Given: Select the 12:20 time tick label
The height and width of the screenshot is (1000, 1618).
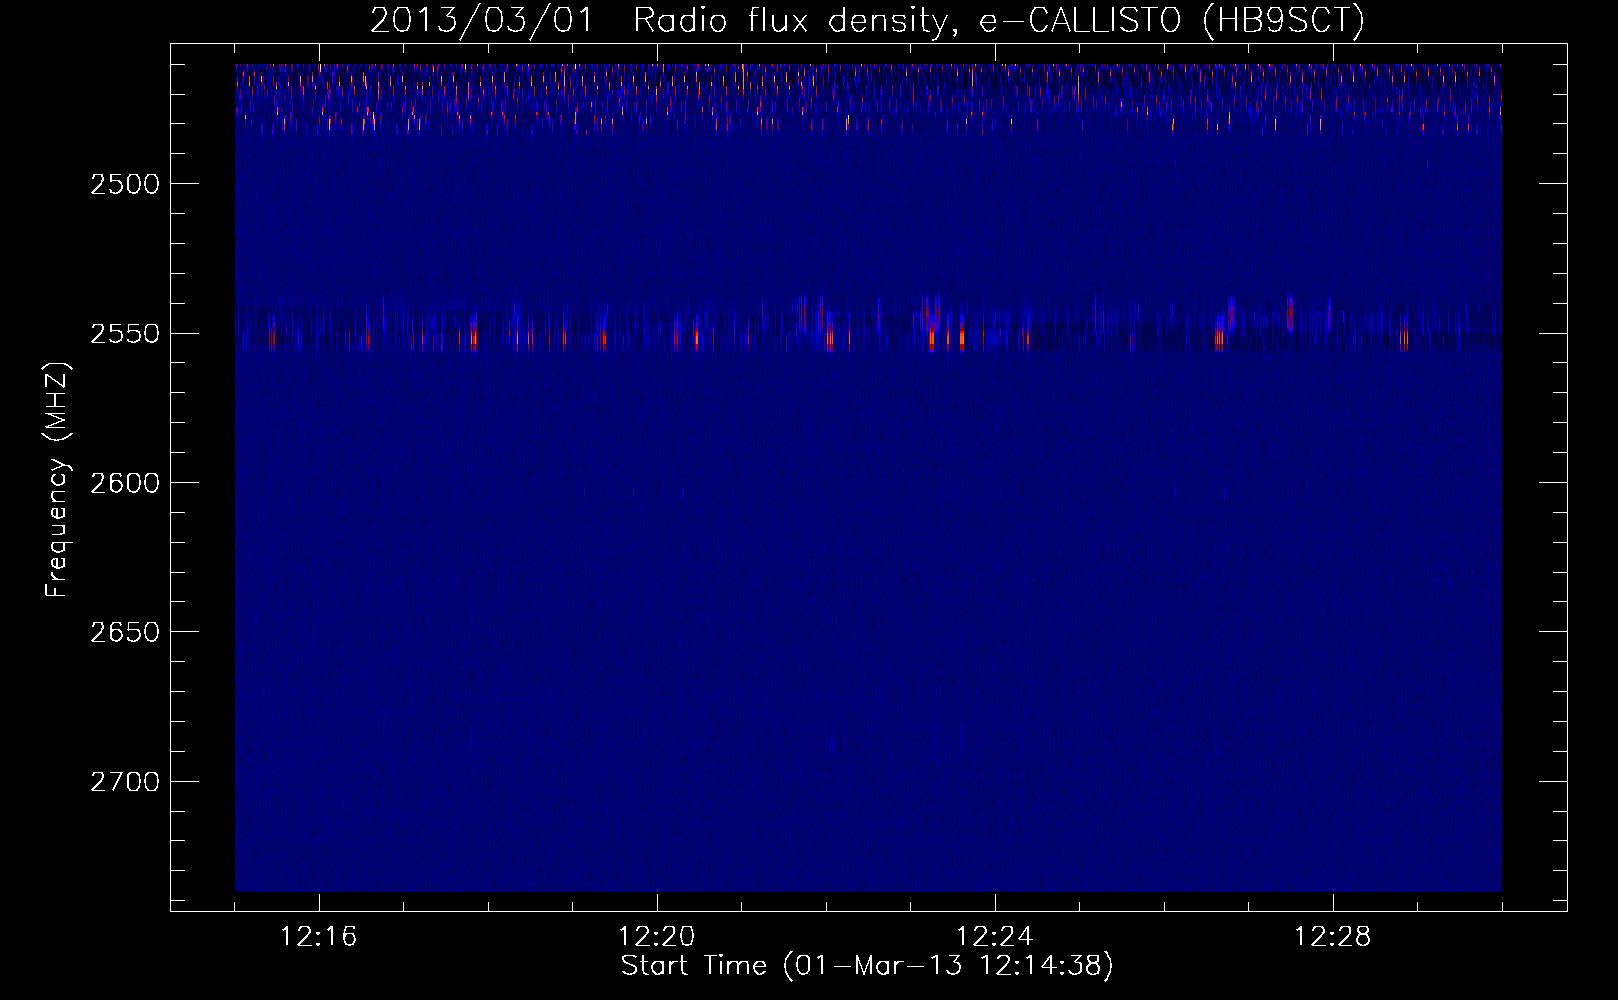Looking at the screenshot, I should point(657,937).
